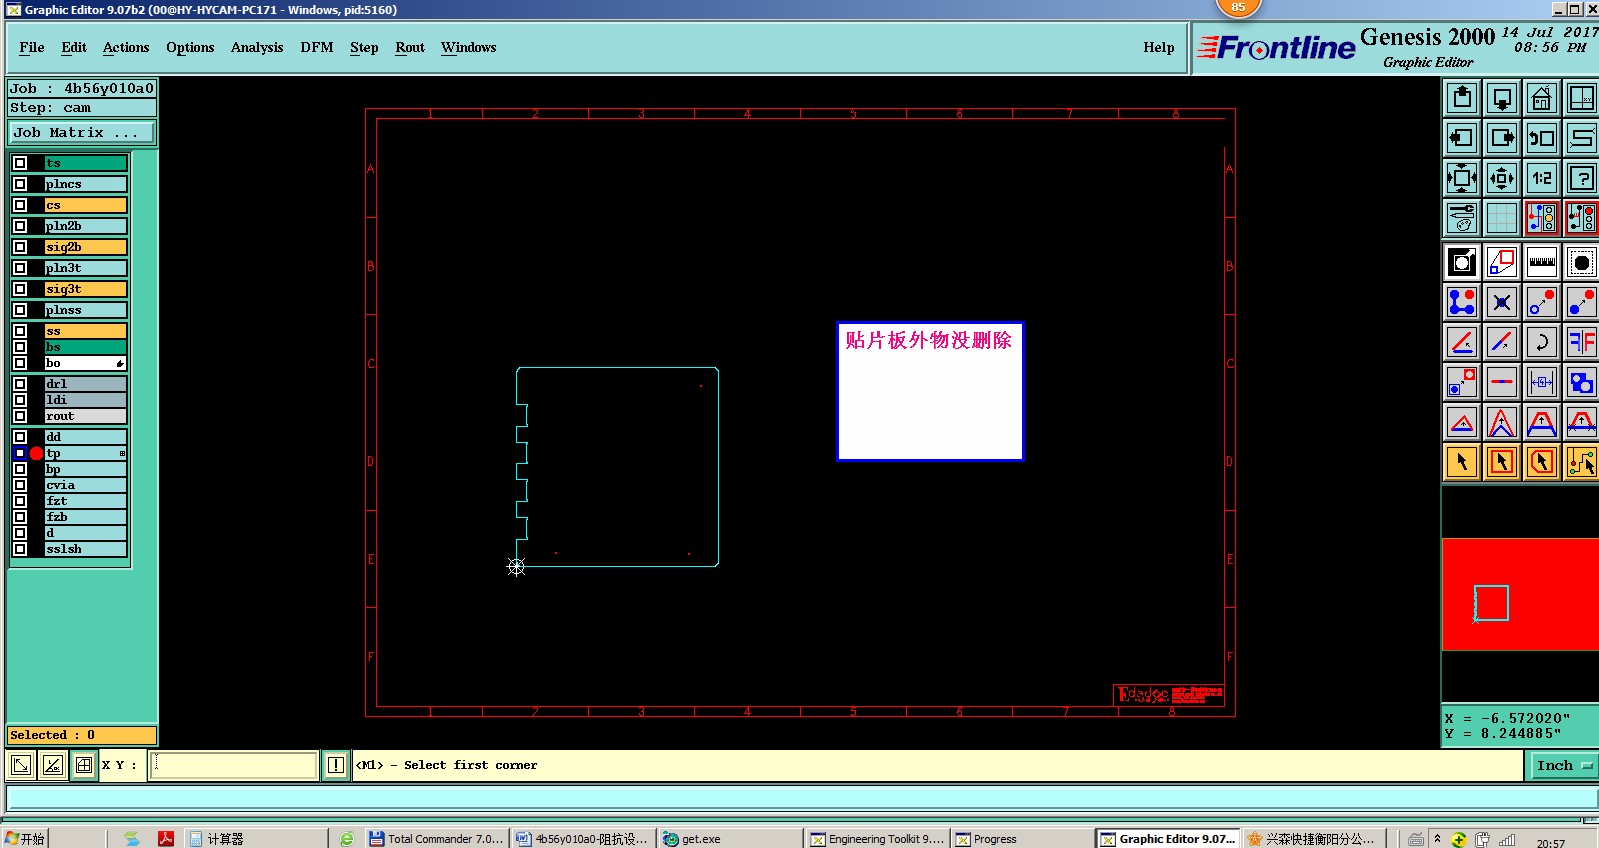This screenshot has width=1599, height=848.
Task: Open the Inch units dropdown
Action: pos(1563,766)
